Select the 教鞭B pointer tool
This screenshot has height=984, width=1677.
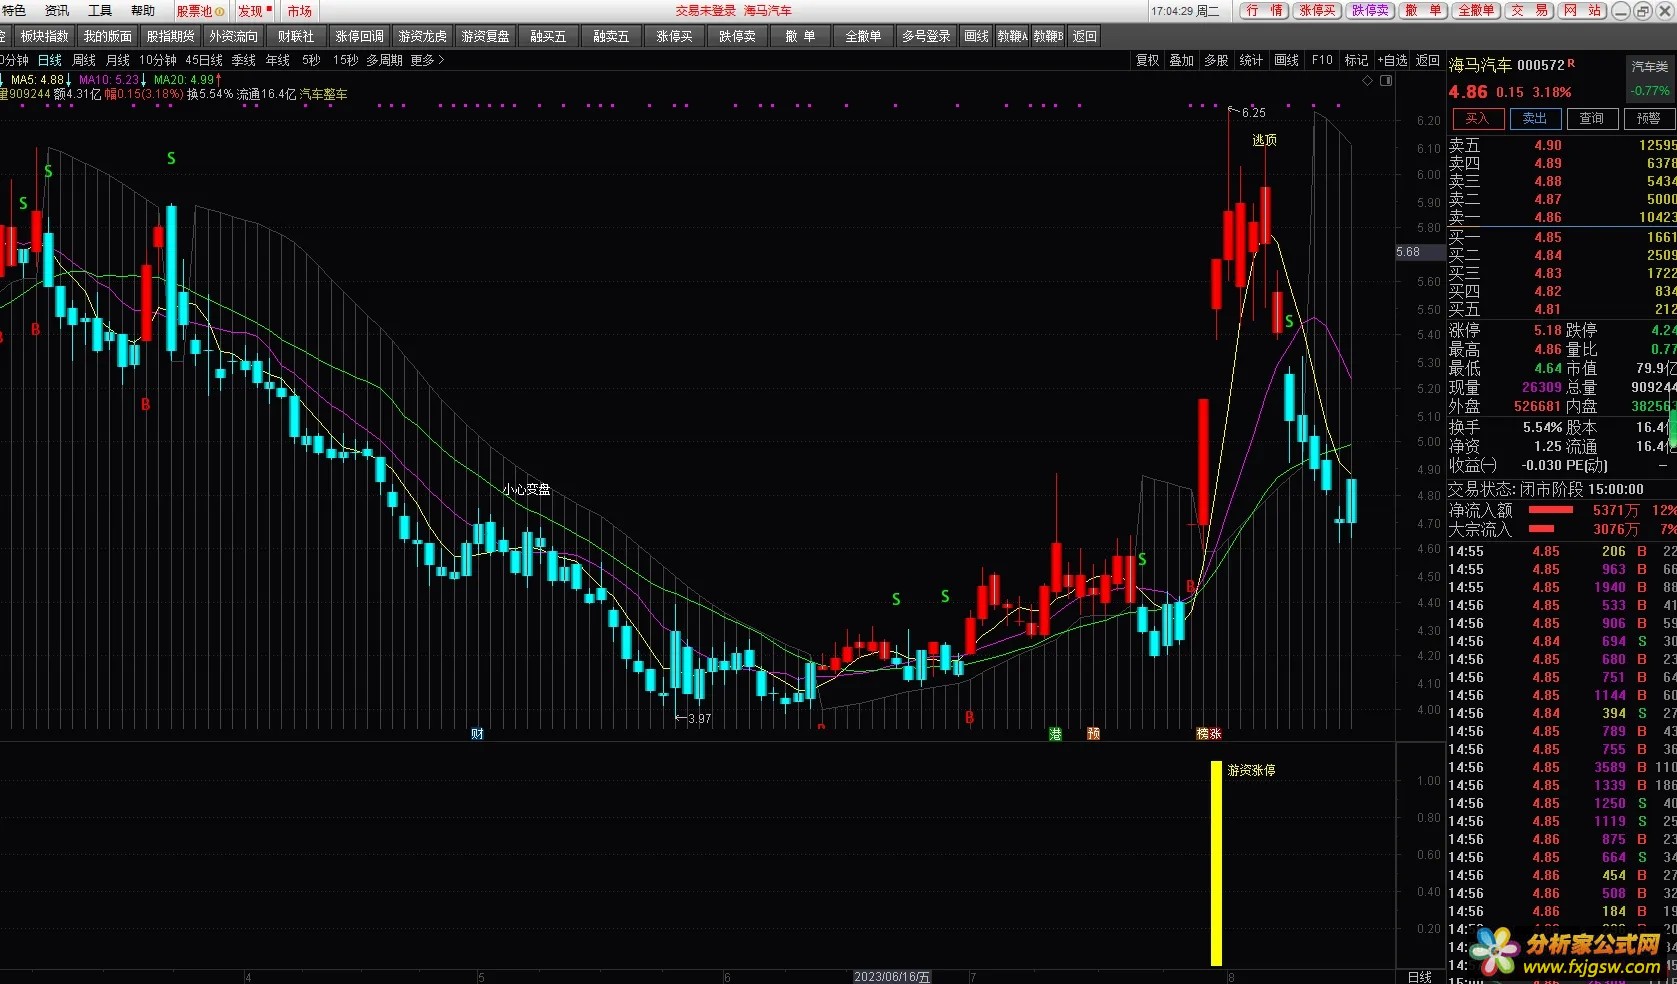tap(1048, 36)
